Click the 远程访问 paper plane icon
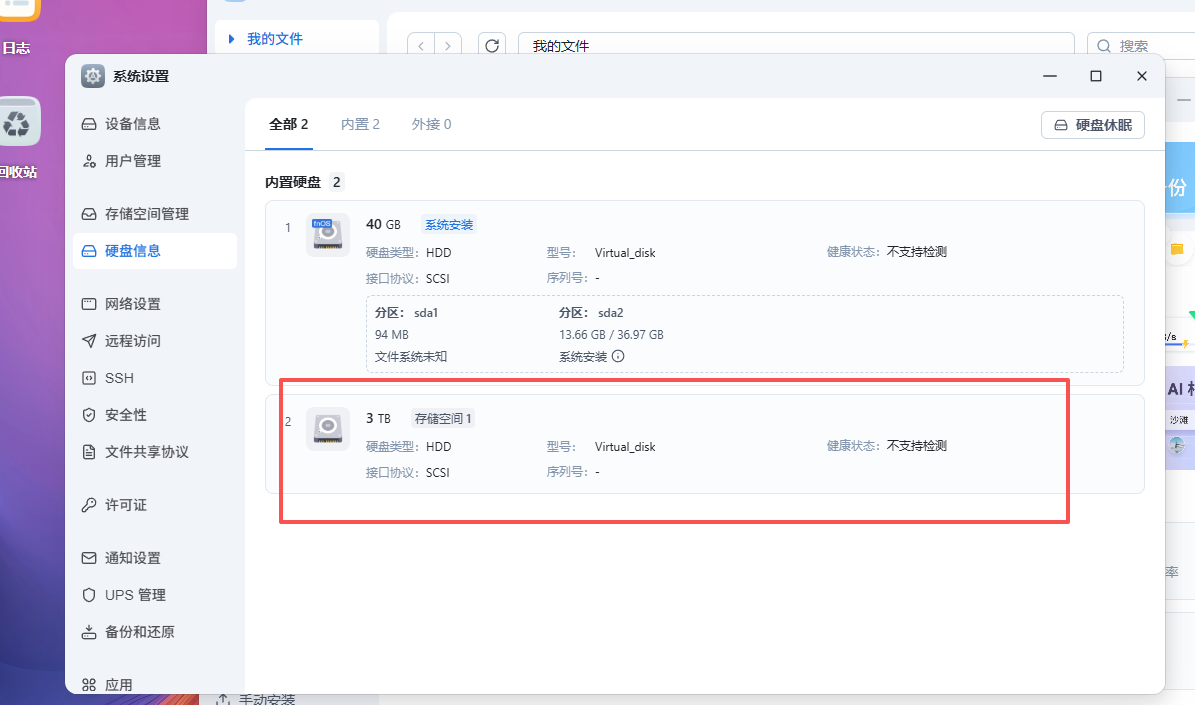Image resolution: width=1195 pixels, height=705 pixels. [89, 341]
